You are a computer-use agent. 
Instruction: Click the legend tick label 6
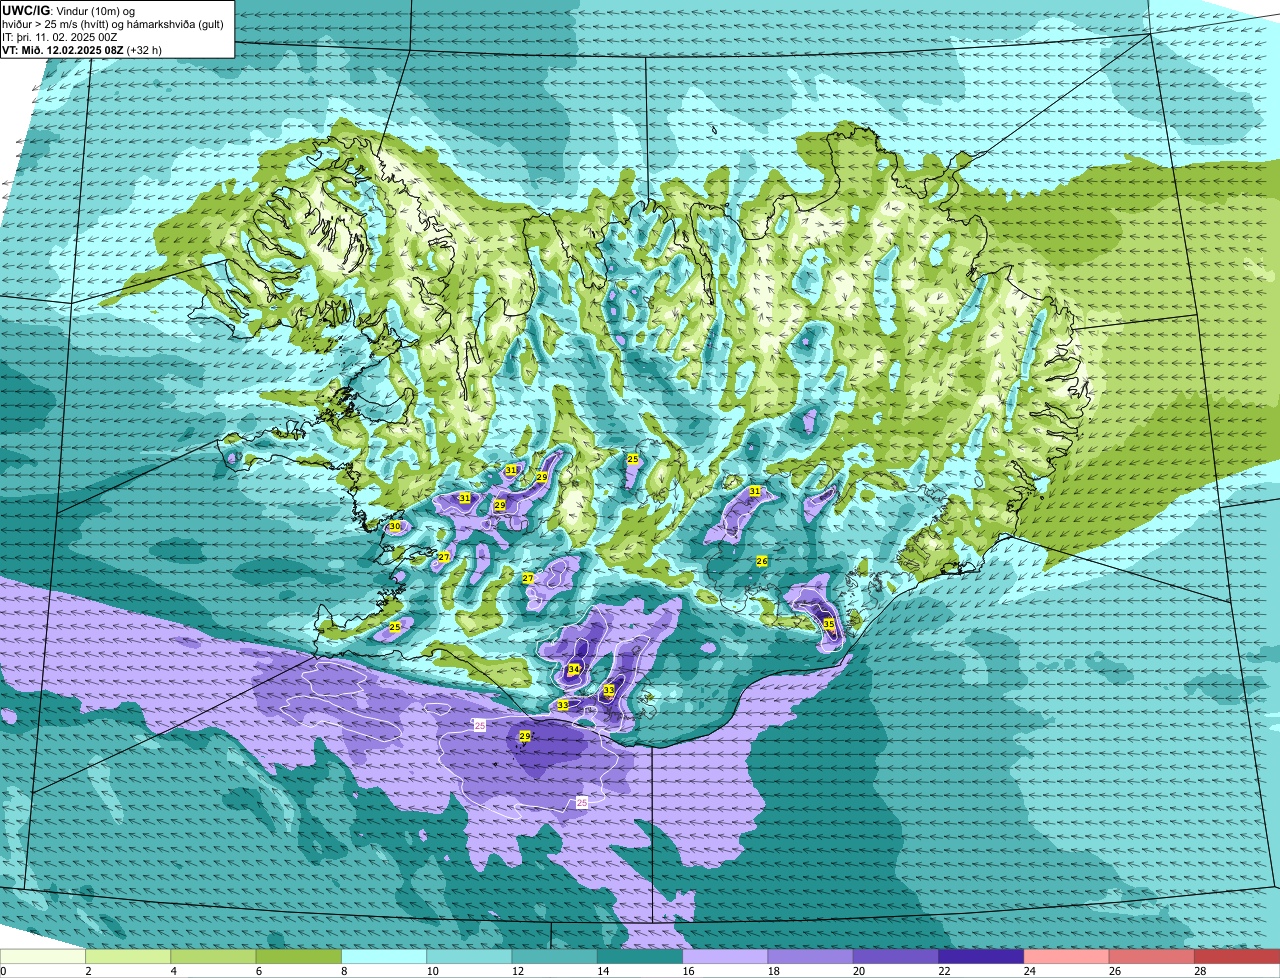[x=259, y=971]
